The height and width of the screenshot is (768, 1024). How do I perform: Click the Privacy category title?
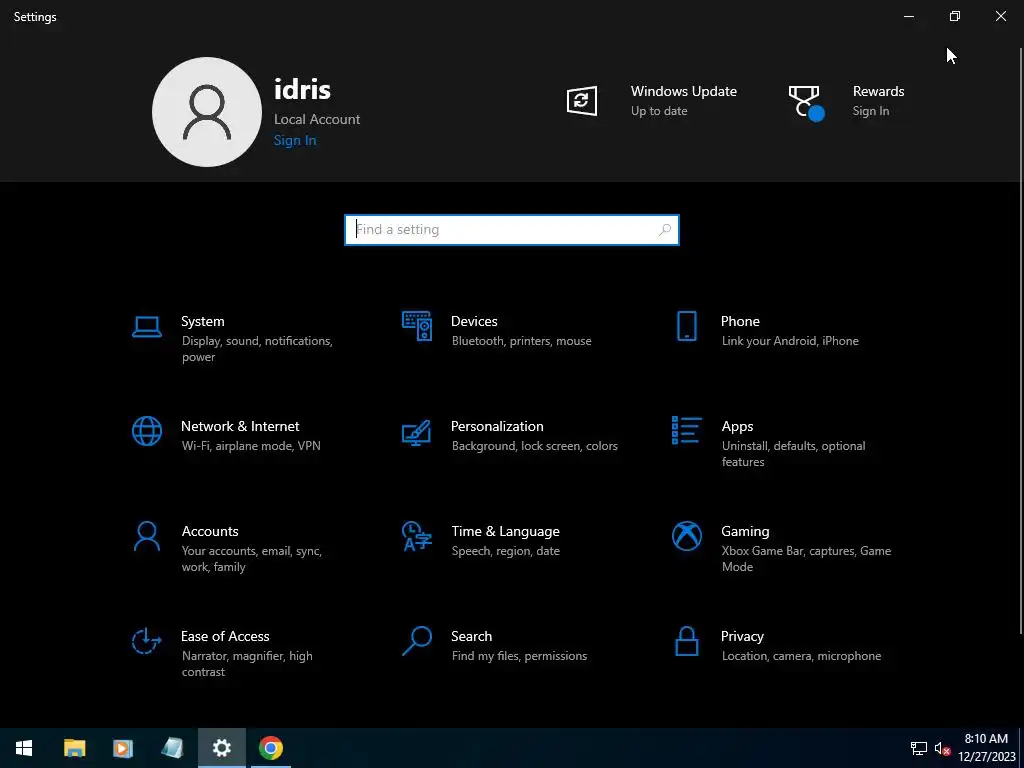pyautogui.click(x=742, y=637)
